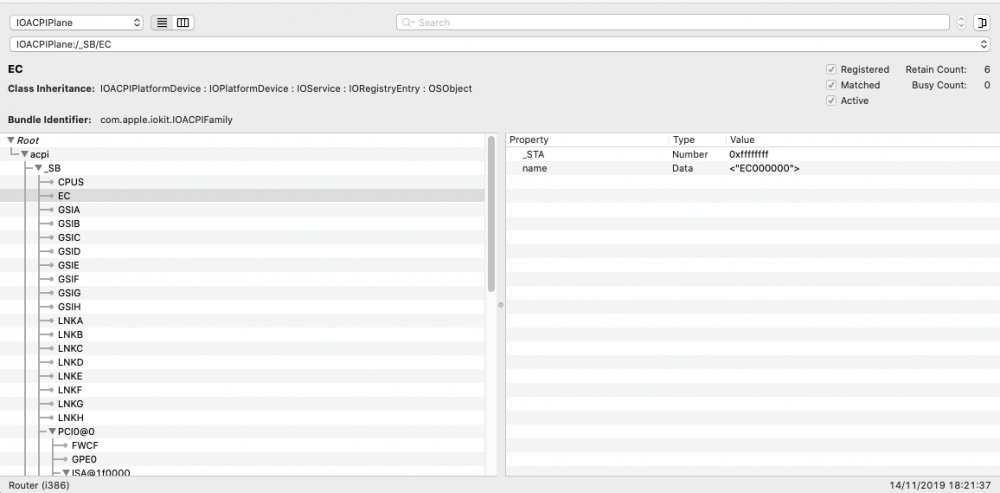Open the IOACPIPlane plane dropdown
Image resolution: width=1000 pixels, height=493 pixels.
(x=77, y=22)
